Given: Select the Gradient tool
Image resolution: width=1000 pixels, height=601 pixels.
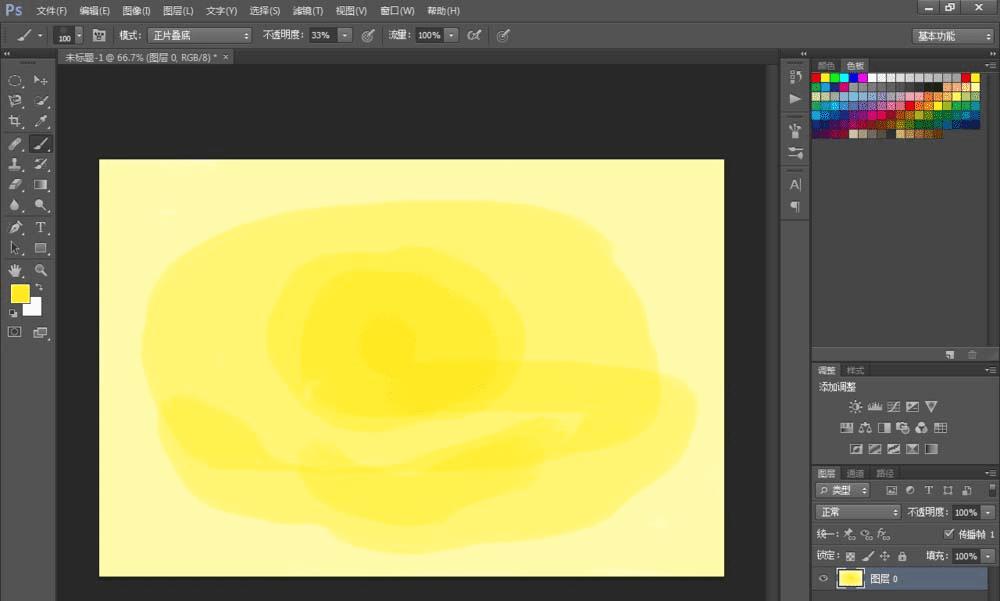Looking at the screenshot, I should [41, 185].
